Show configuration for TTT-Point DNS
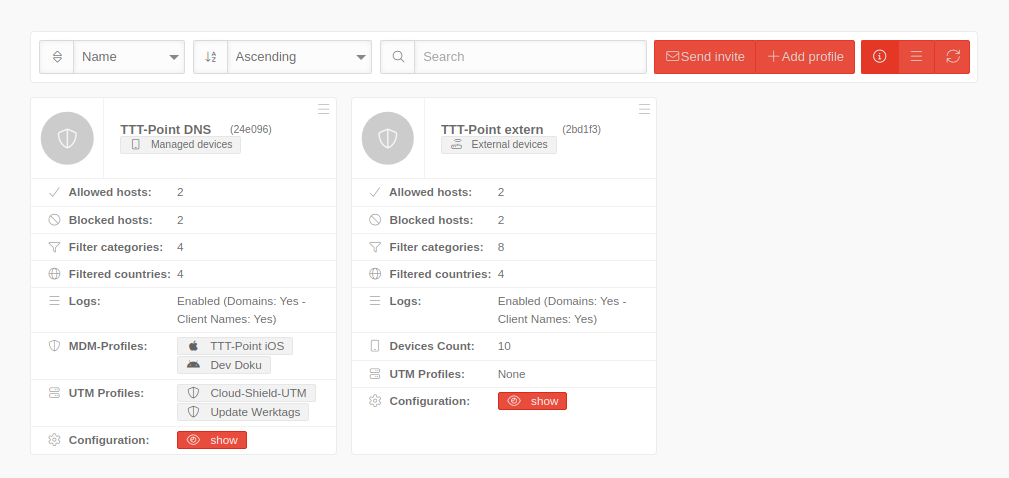The image size is (1009, 478). 212,440
